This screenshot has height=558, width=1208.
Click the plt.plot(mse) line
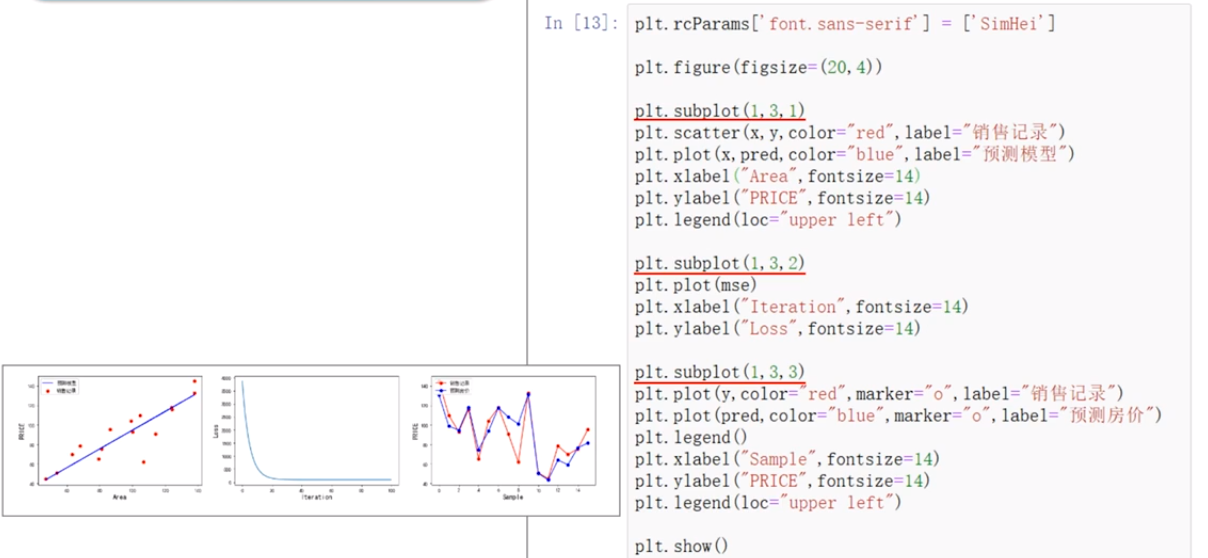[695, 285]
